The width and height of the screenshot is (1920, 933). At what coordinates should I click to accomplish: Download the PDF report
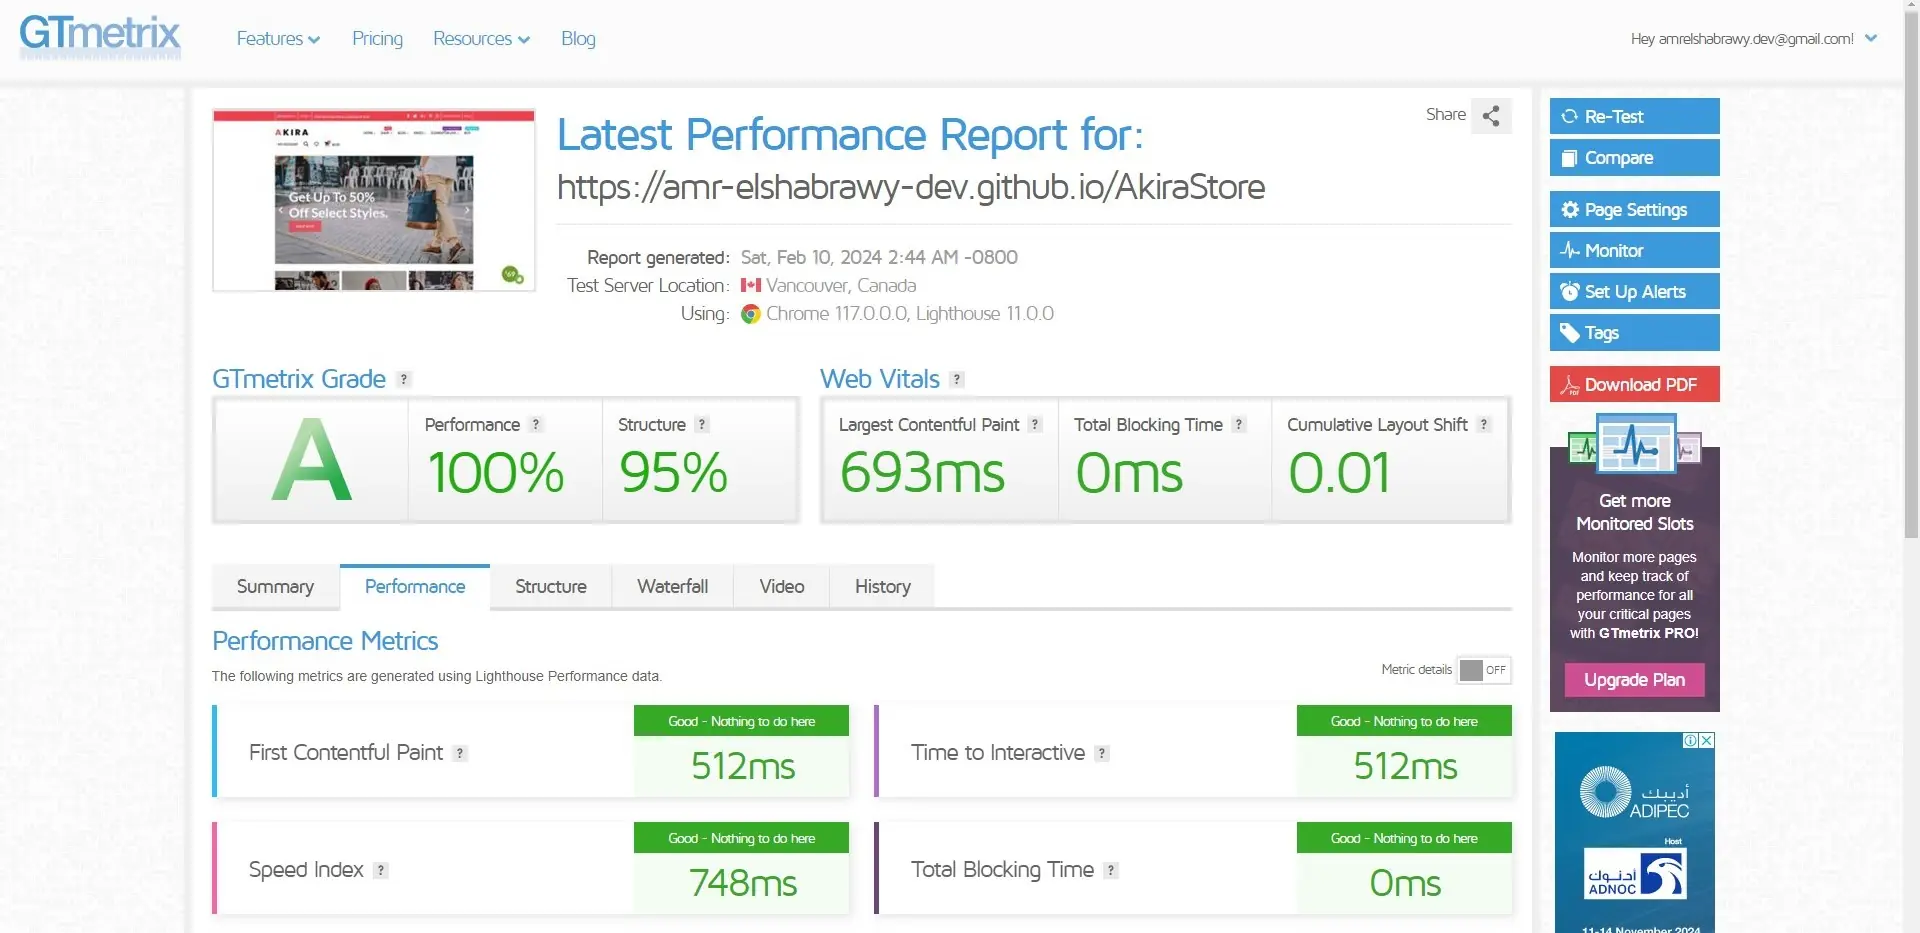click(x=1634, y=385)
